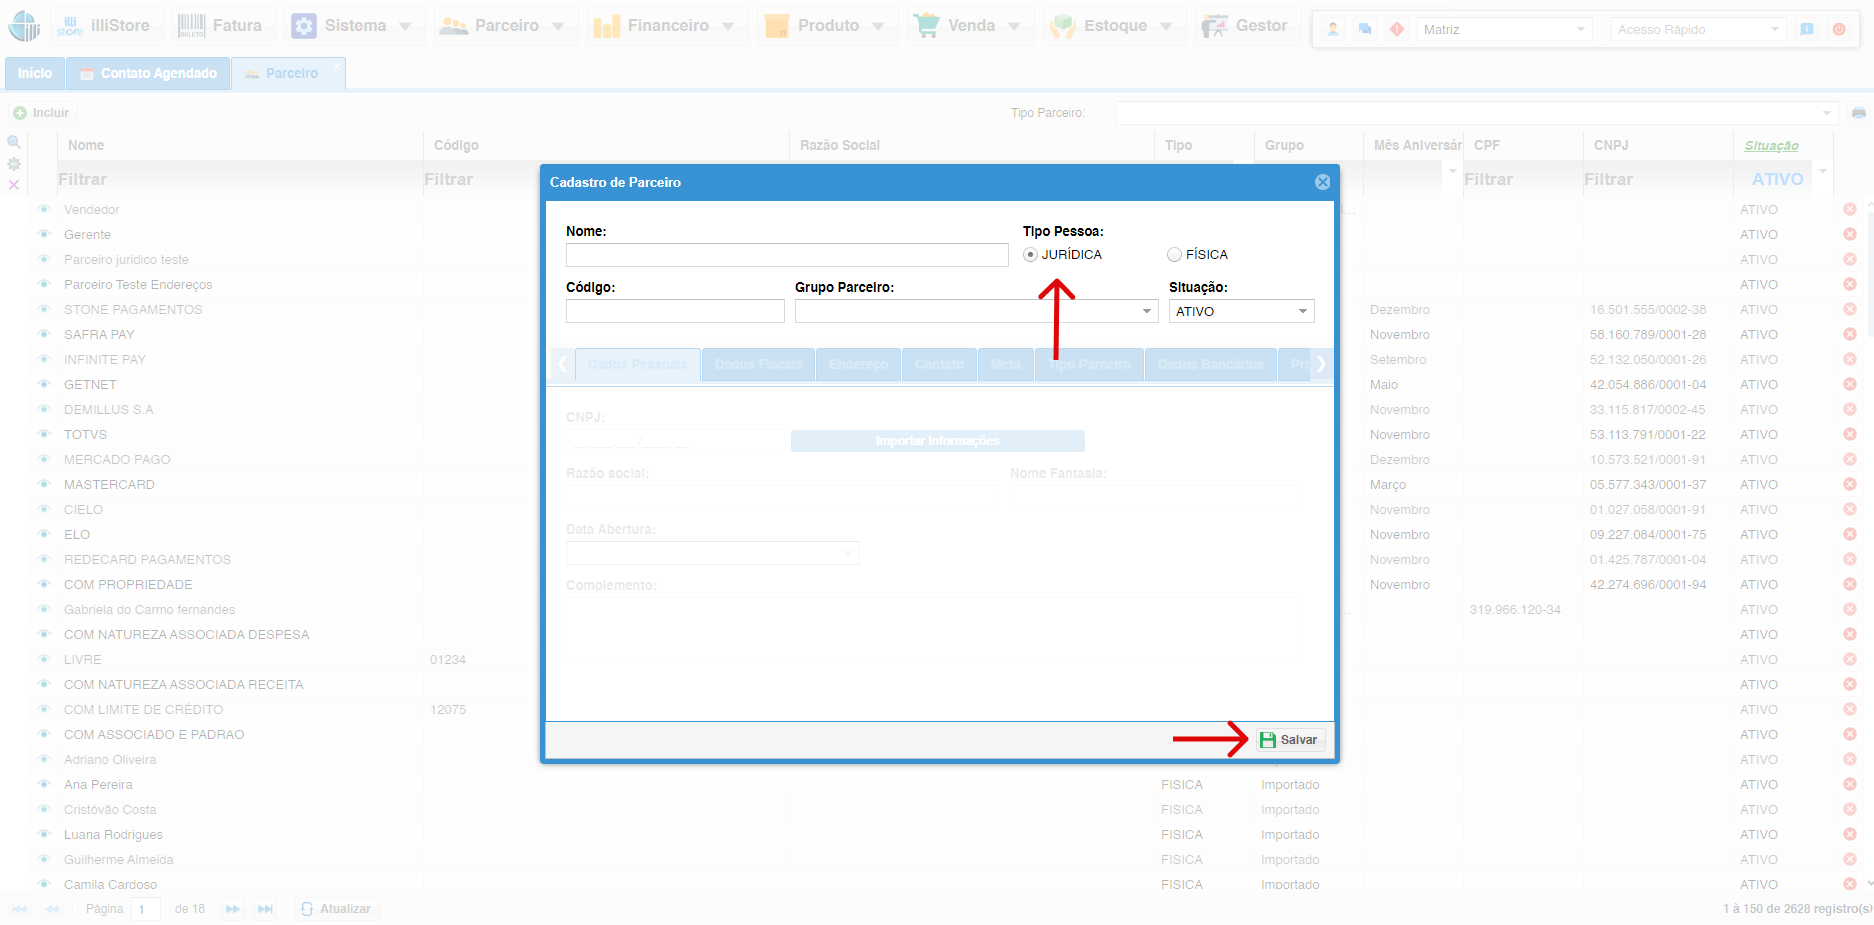Click the Atualizar refresh icon
1874x925 pixels.
click(x=307, y=909)
